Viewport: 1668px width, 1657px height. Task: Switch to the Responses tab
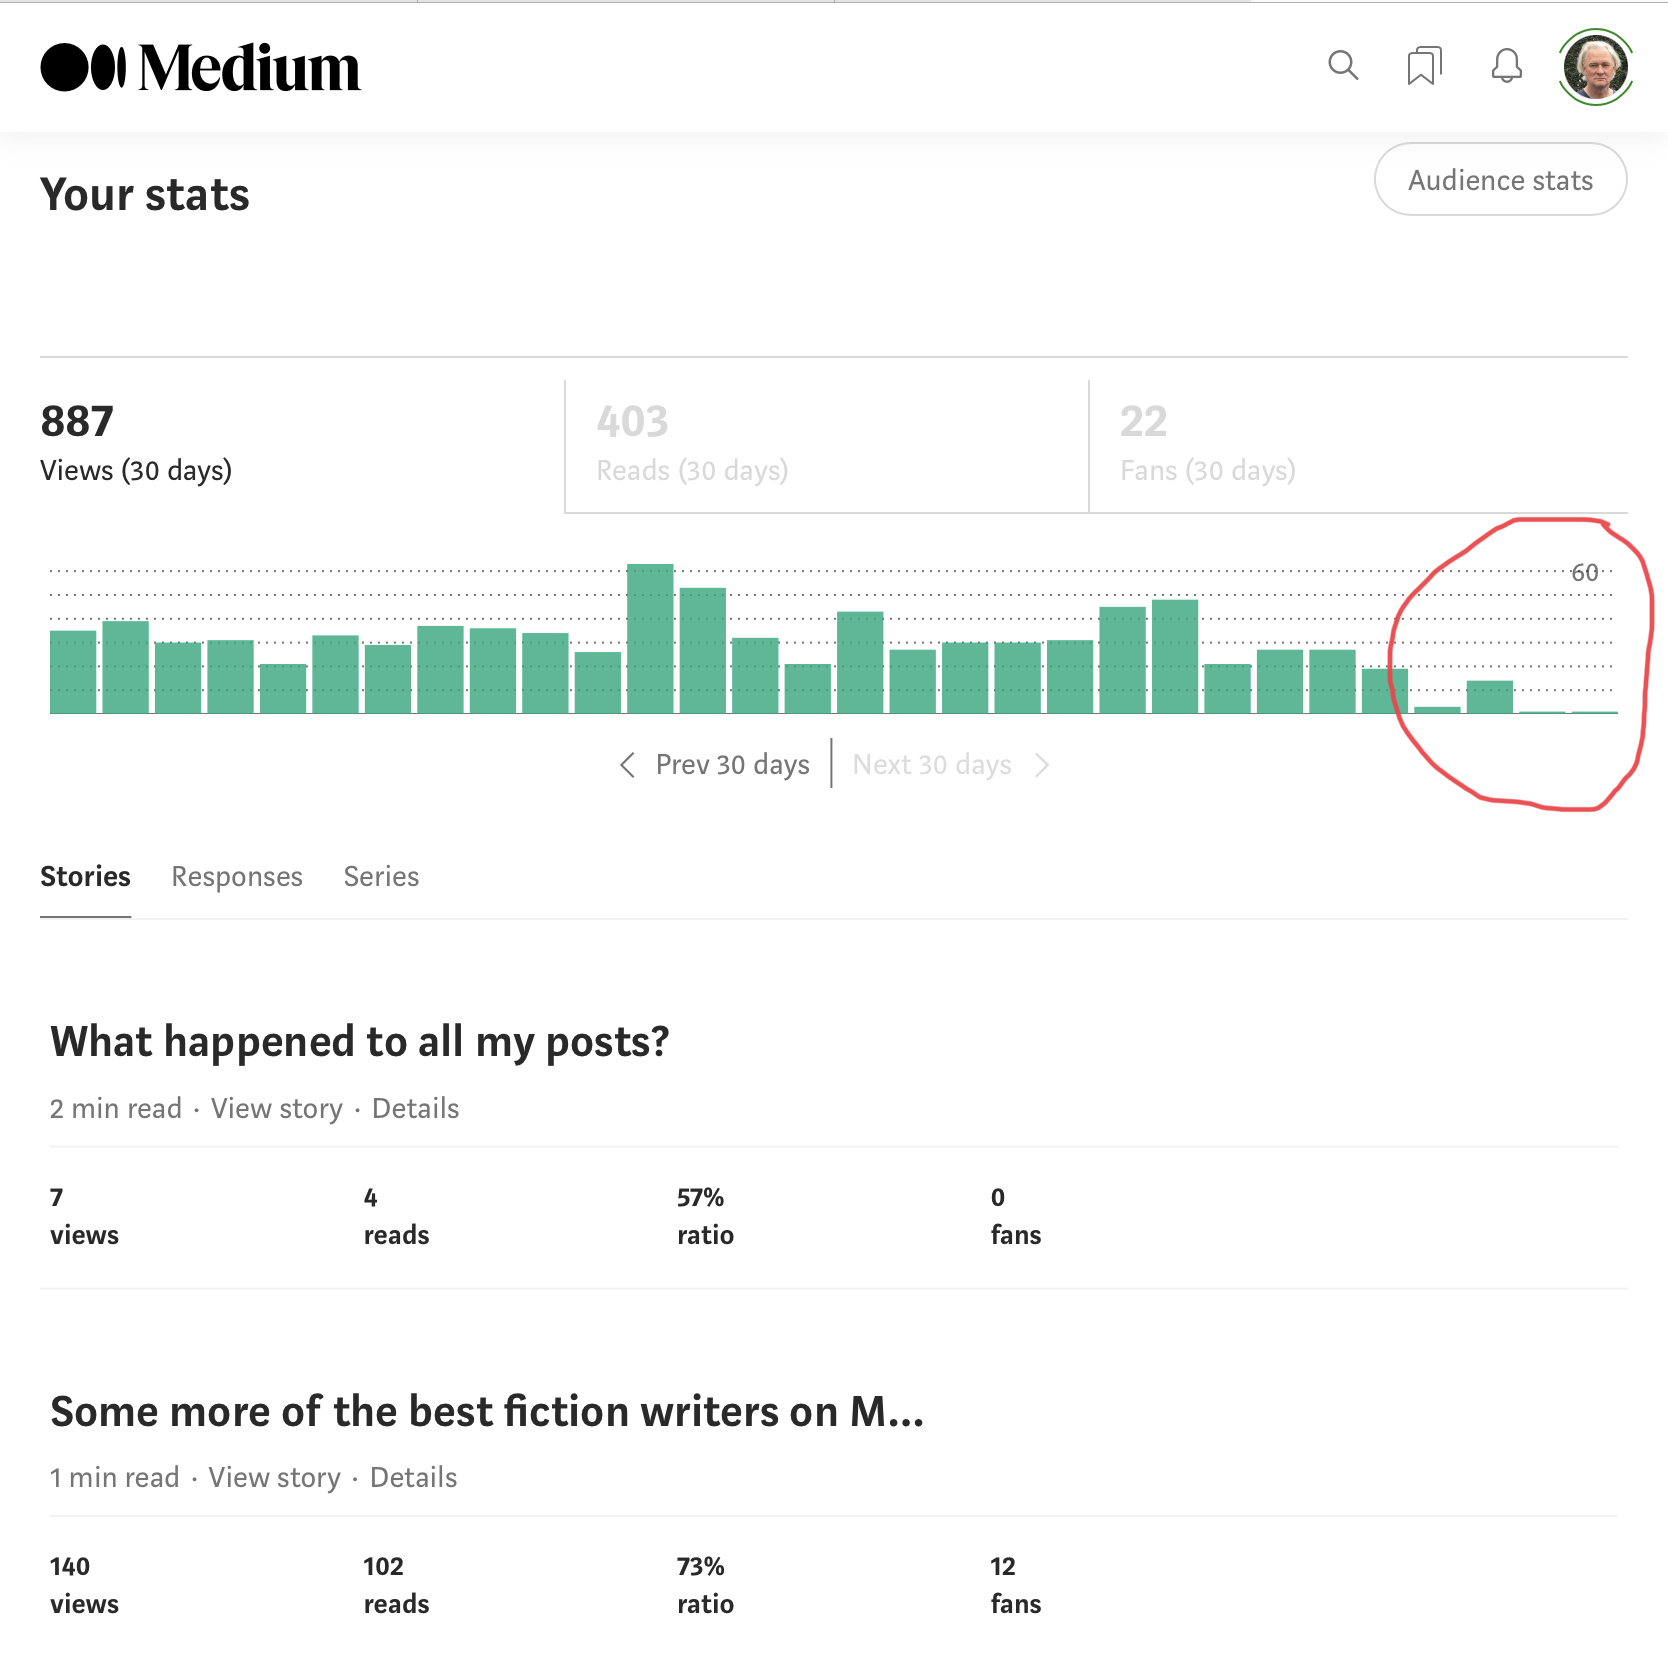[237, 877]
